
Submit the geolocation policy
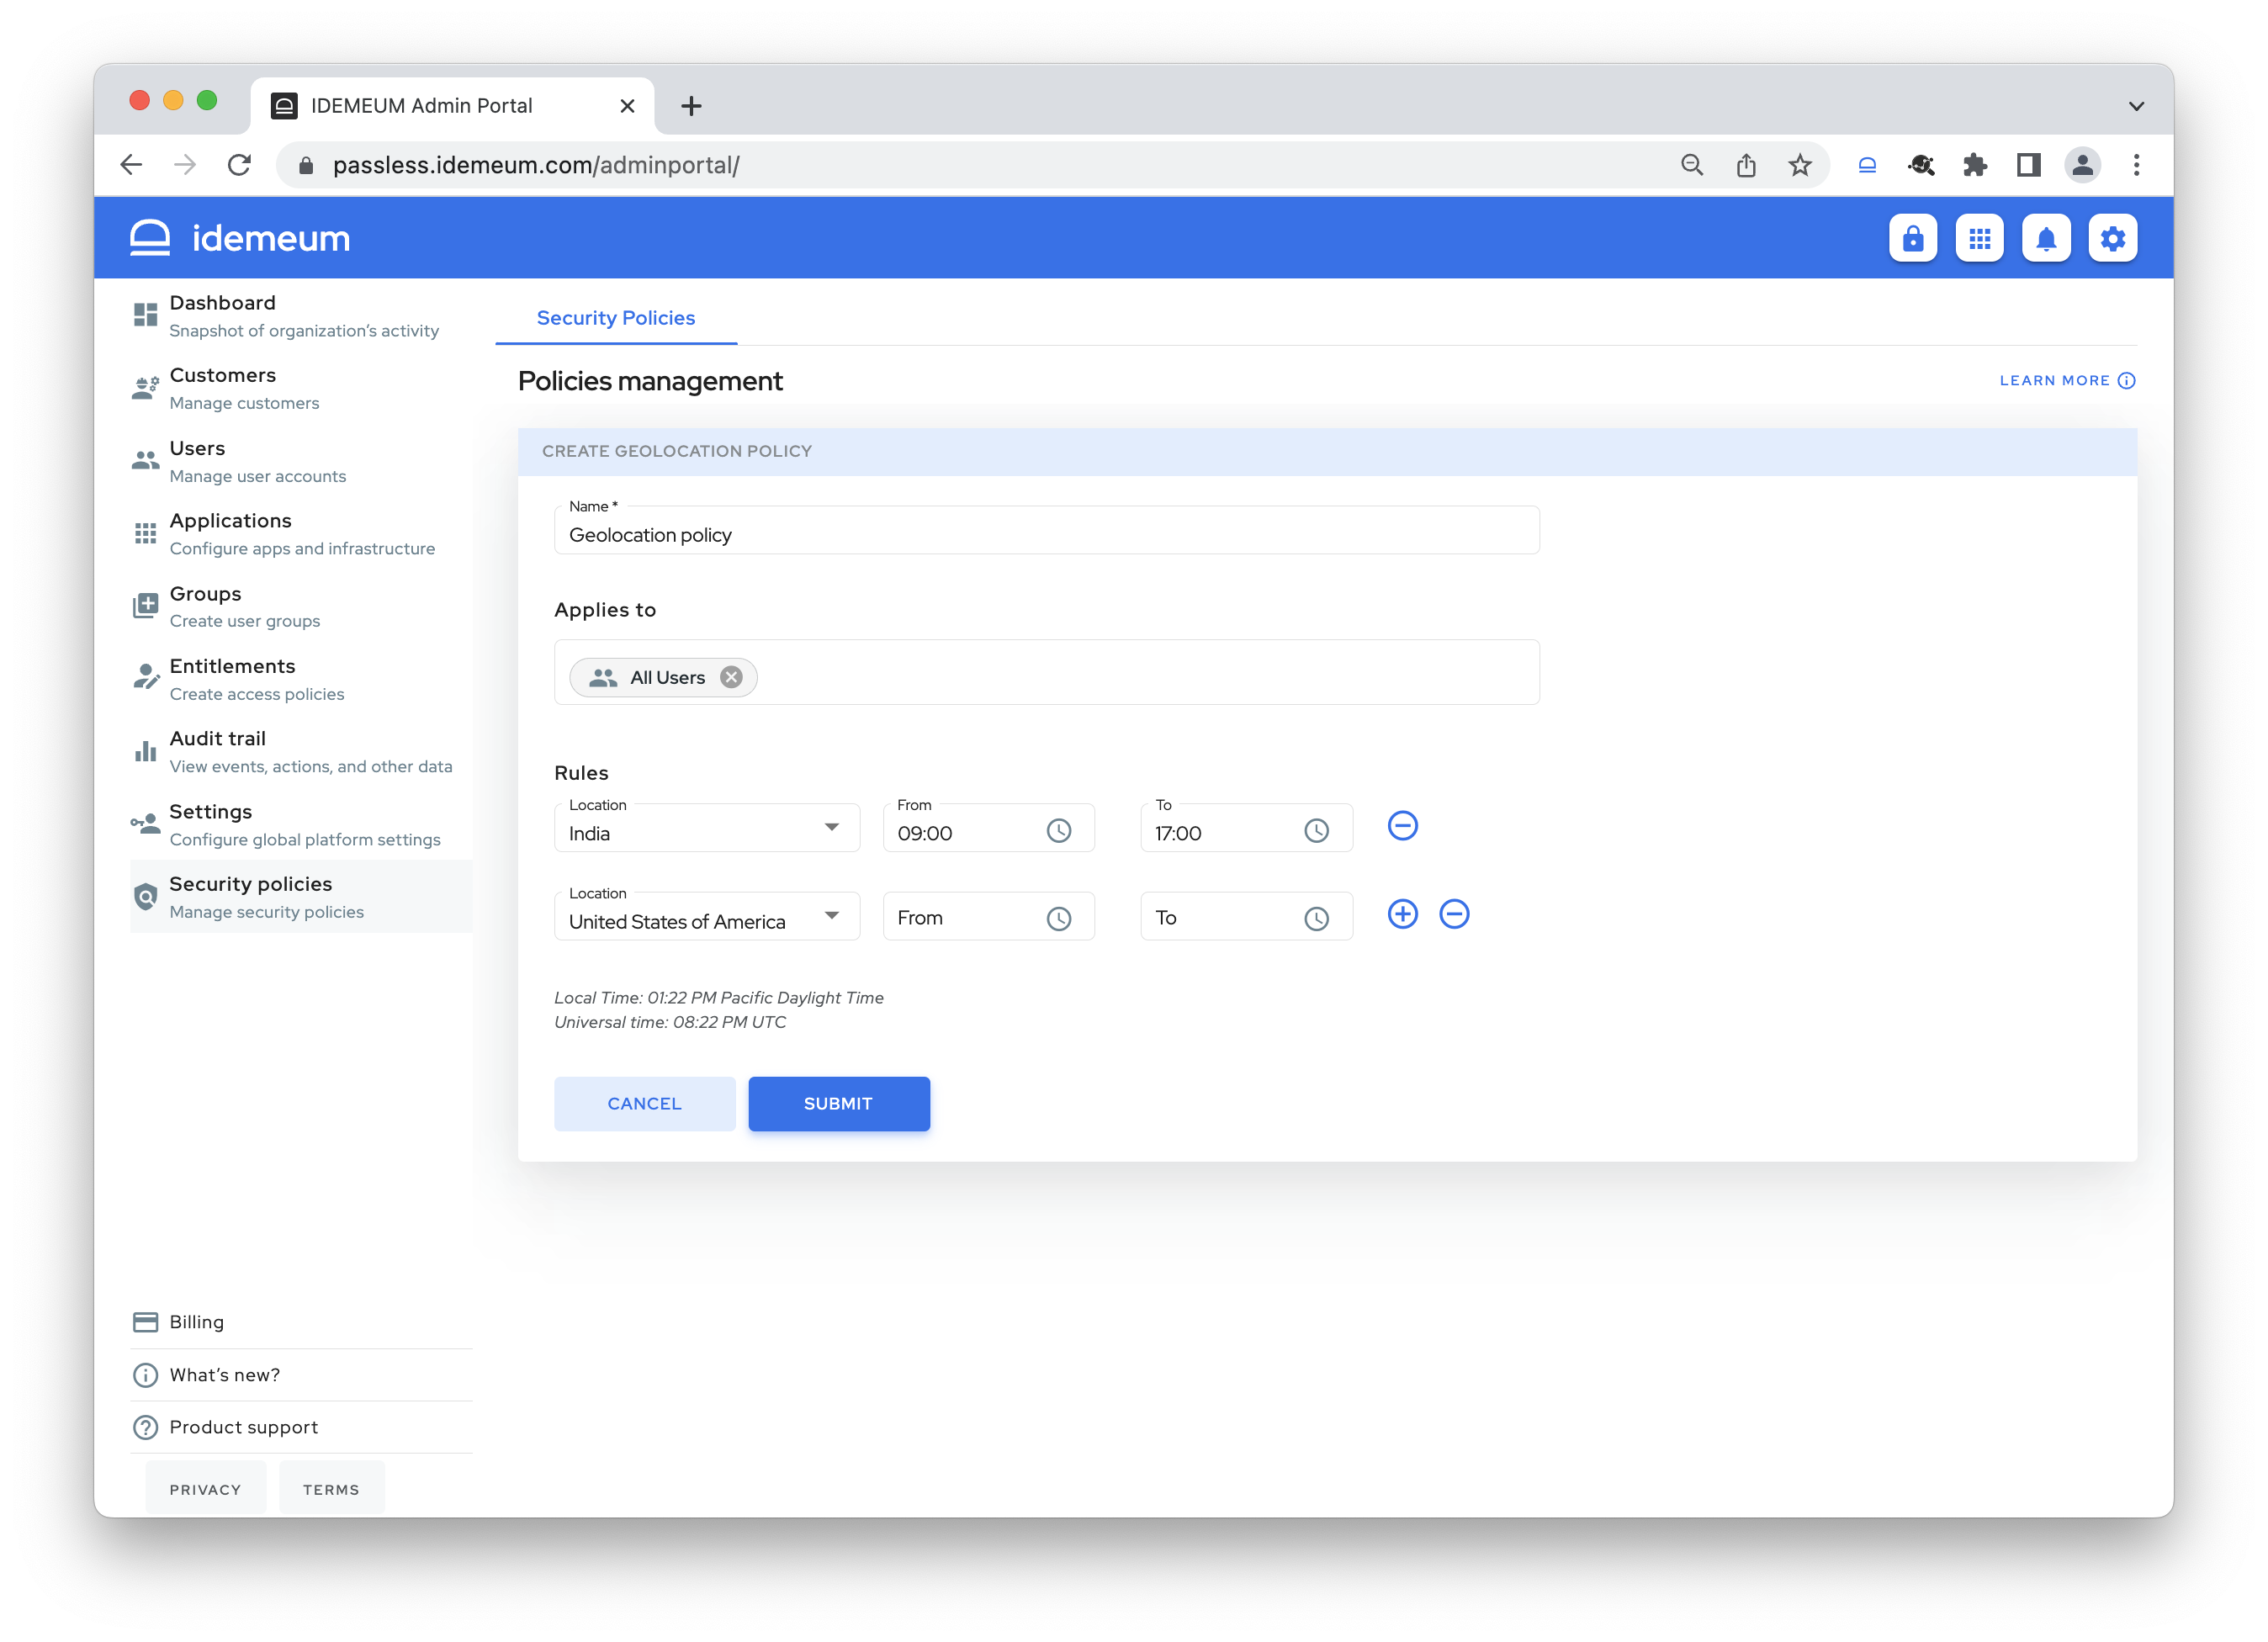pos(838,1103)
